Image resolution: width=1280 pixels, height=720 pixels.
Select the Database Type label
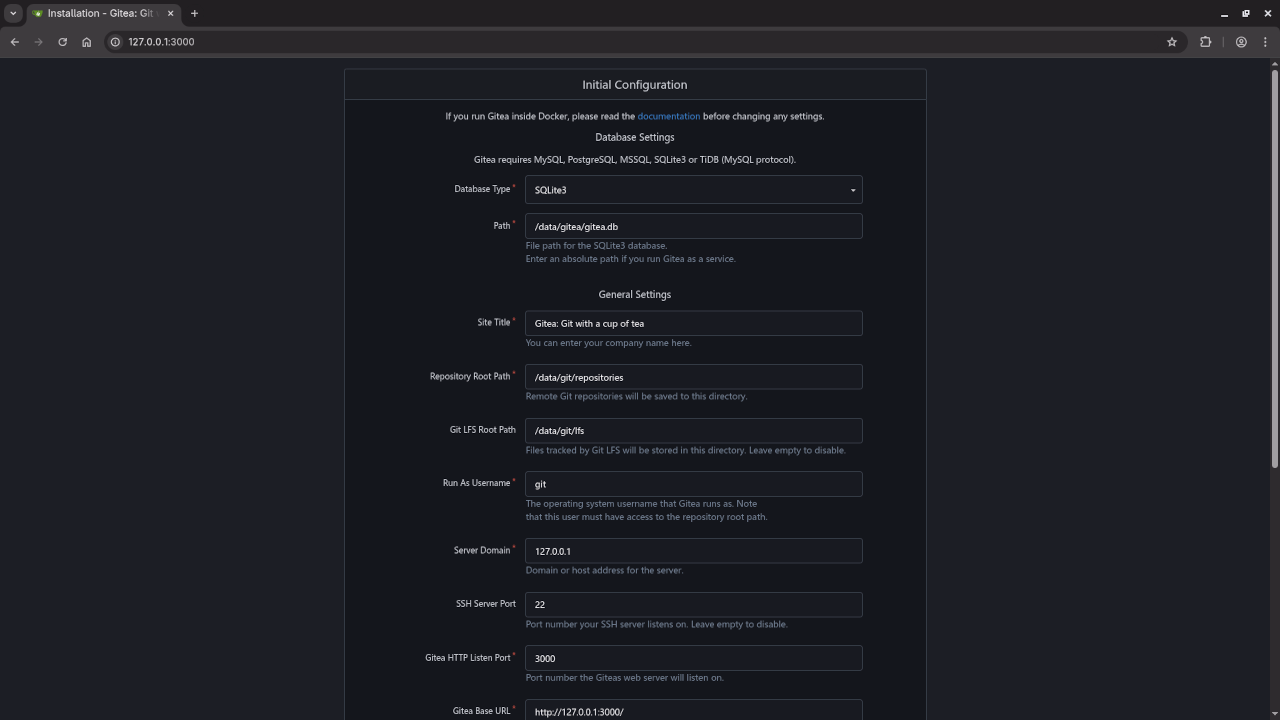pos(482,189)
